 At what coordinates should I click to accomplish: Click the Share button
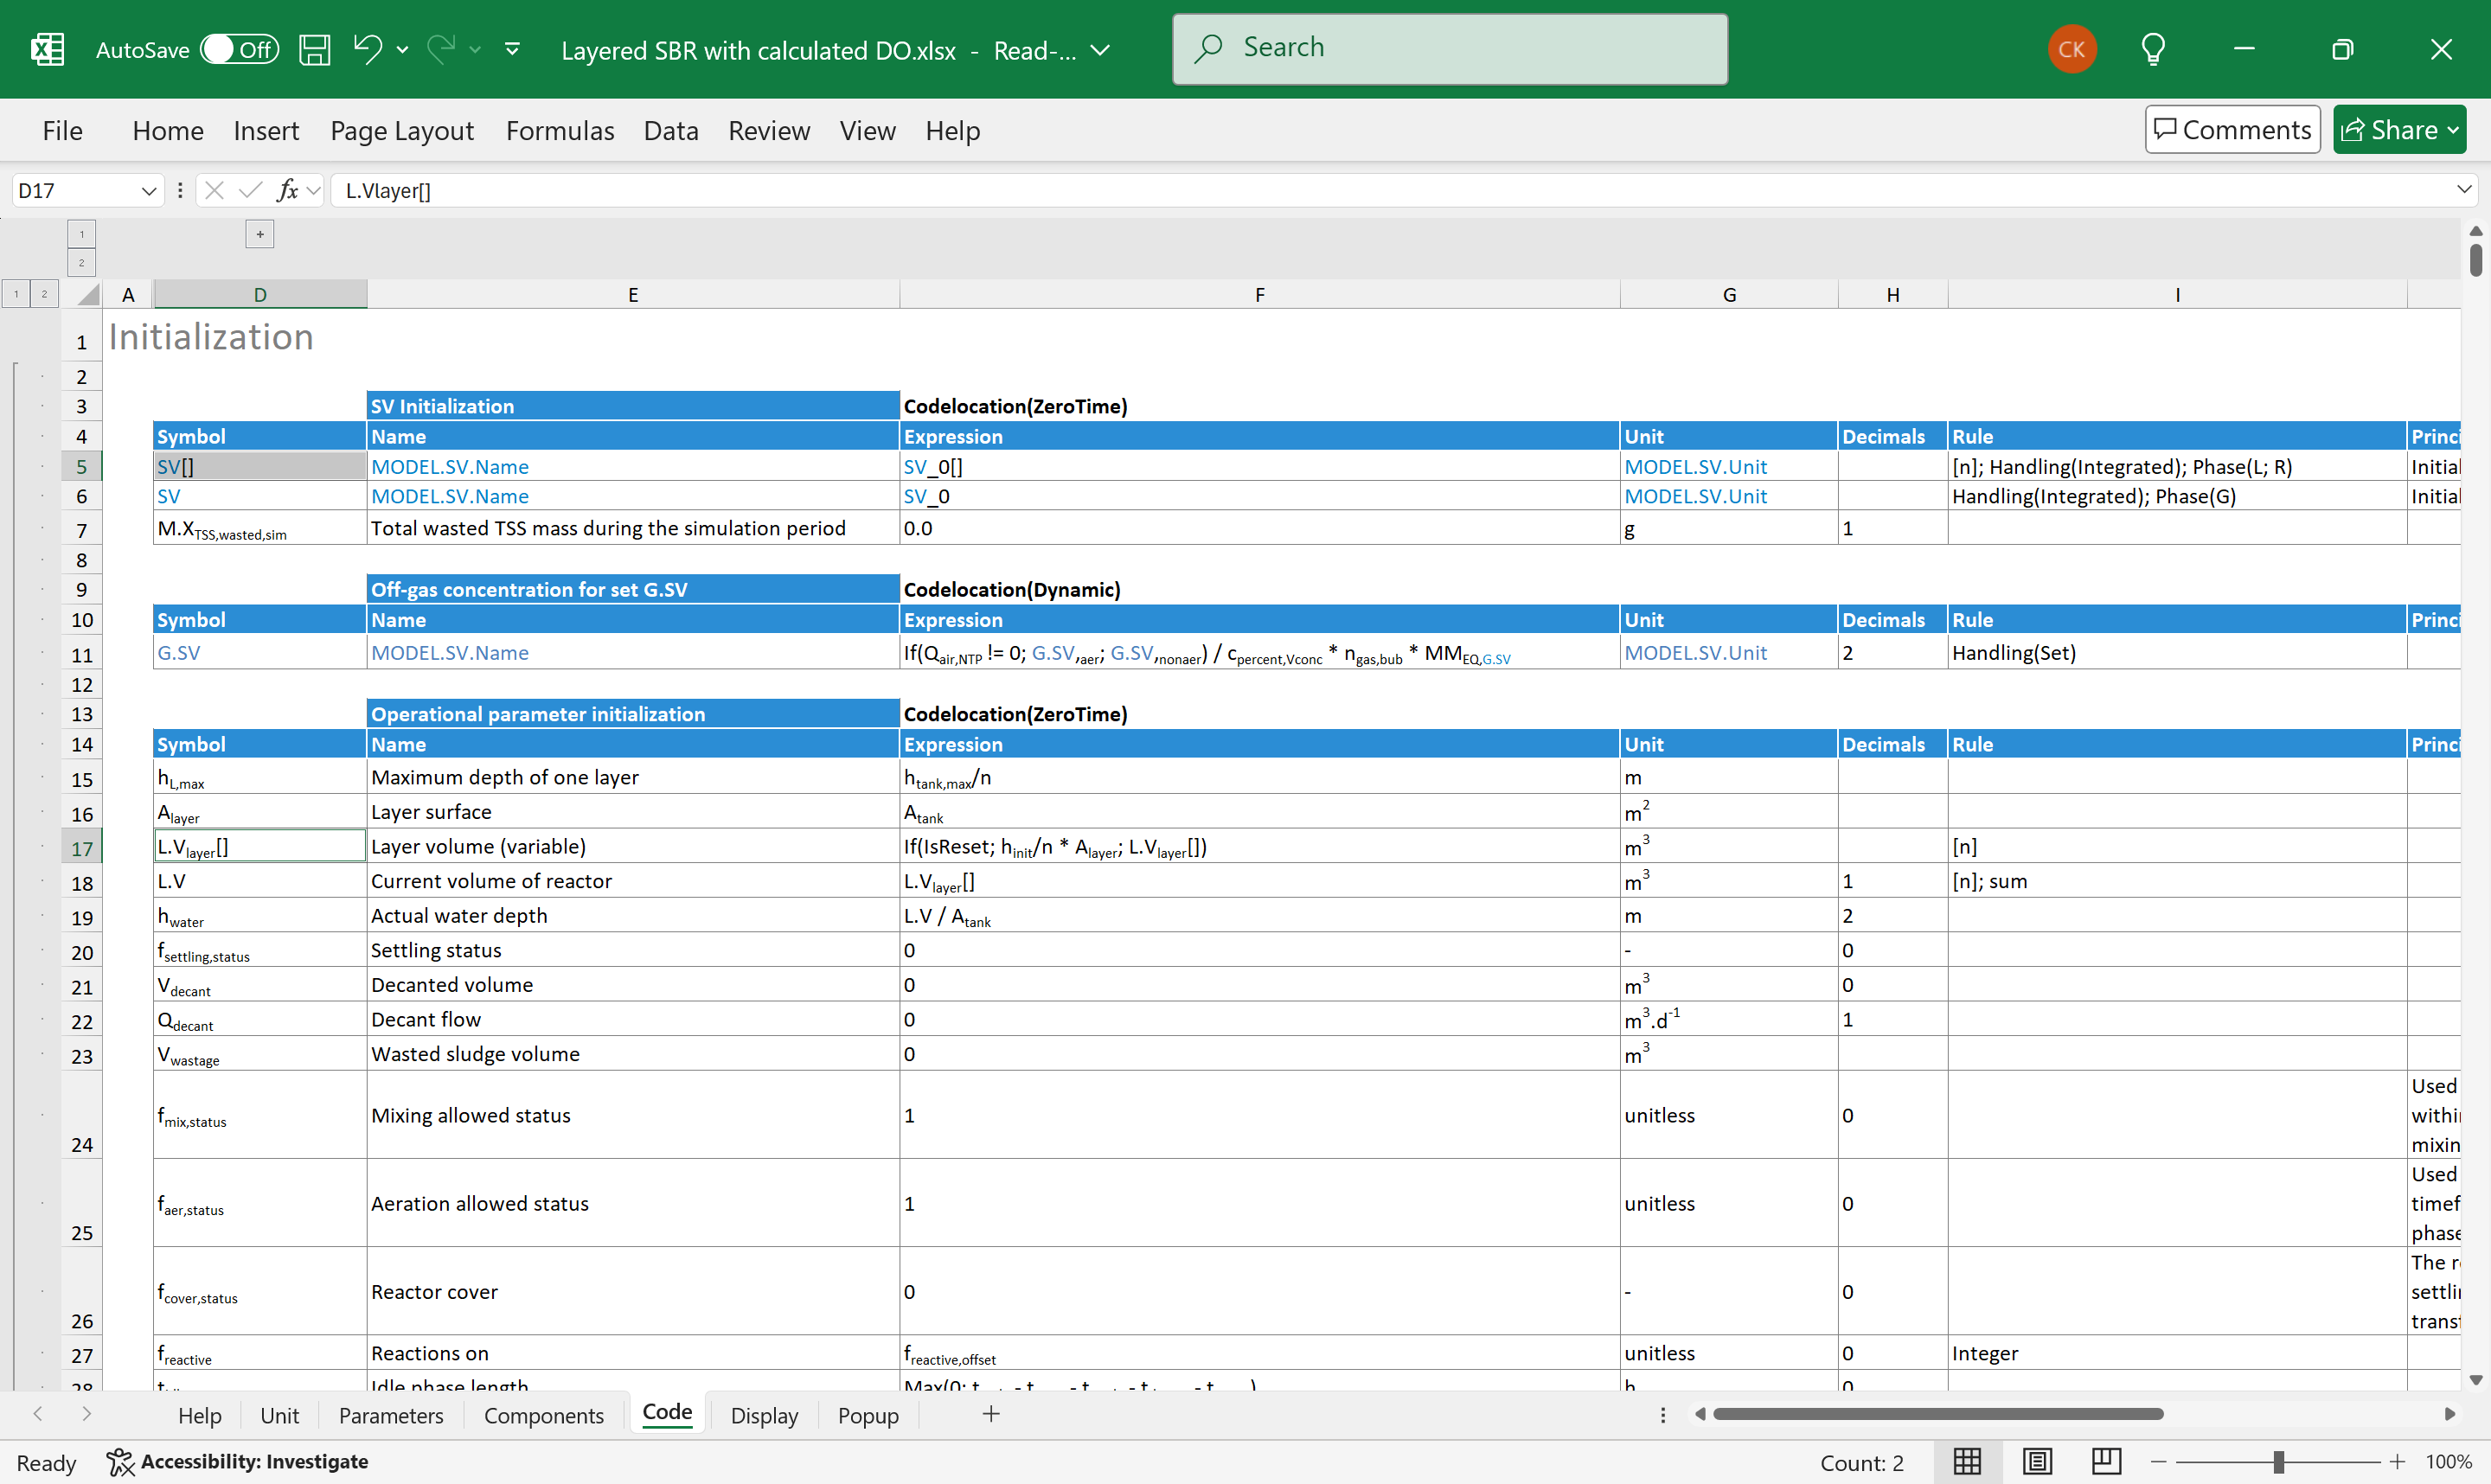pyautogui.click(x=2399, y=130)
